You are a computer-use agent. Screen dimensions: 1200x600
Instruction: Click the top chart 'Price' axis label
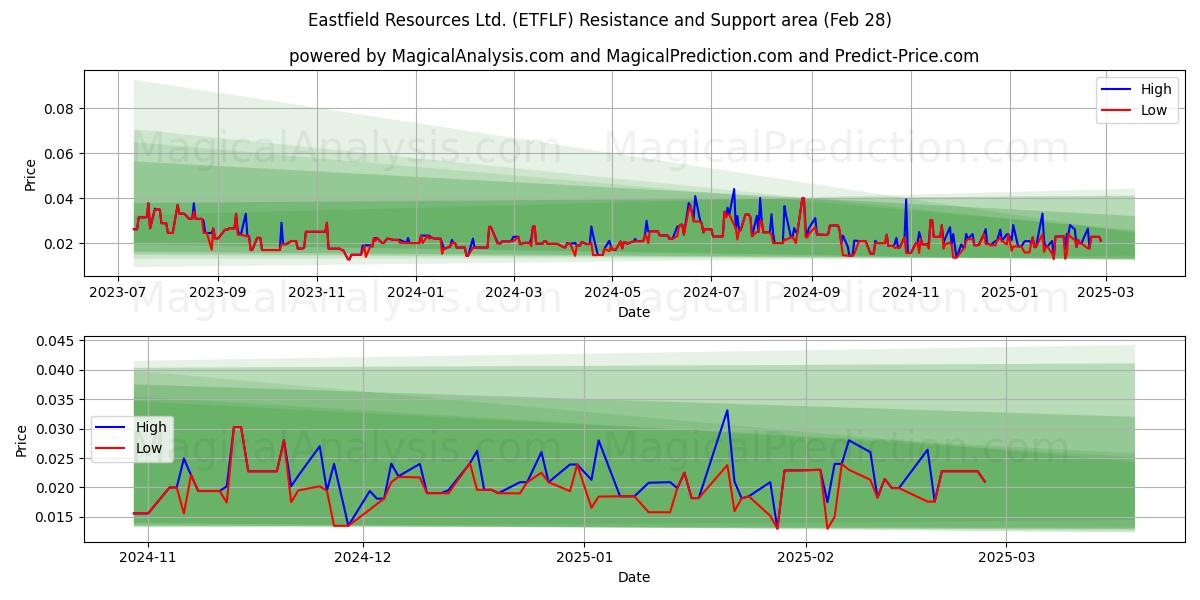(30, 175)
